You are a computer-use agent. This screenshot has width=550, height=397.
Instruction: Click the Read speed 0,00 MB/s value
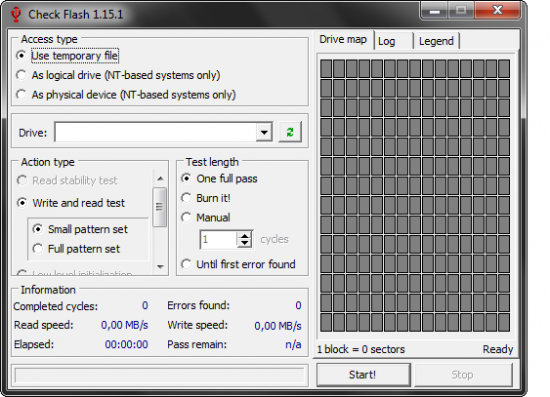coord(125,325)
